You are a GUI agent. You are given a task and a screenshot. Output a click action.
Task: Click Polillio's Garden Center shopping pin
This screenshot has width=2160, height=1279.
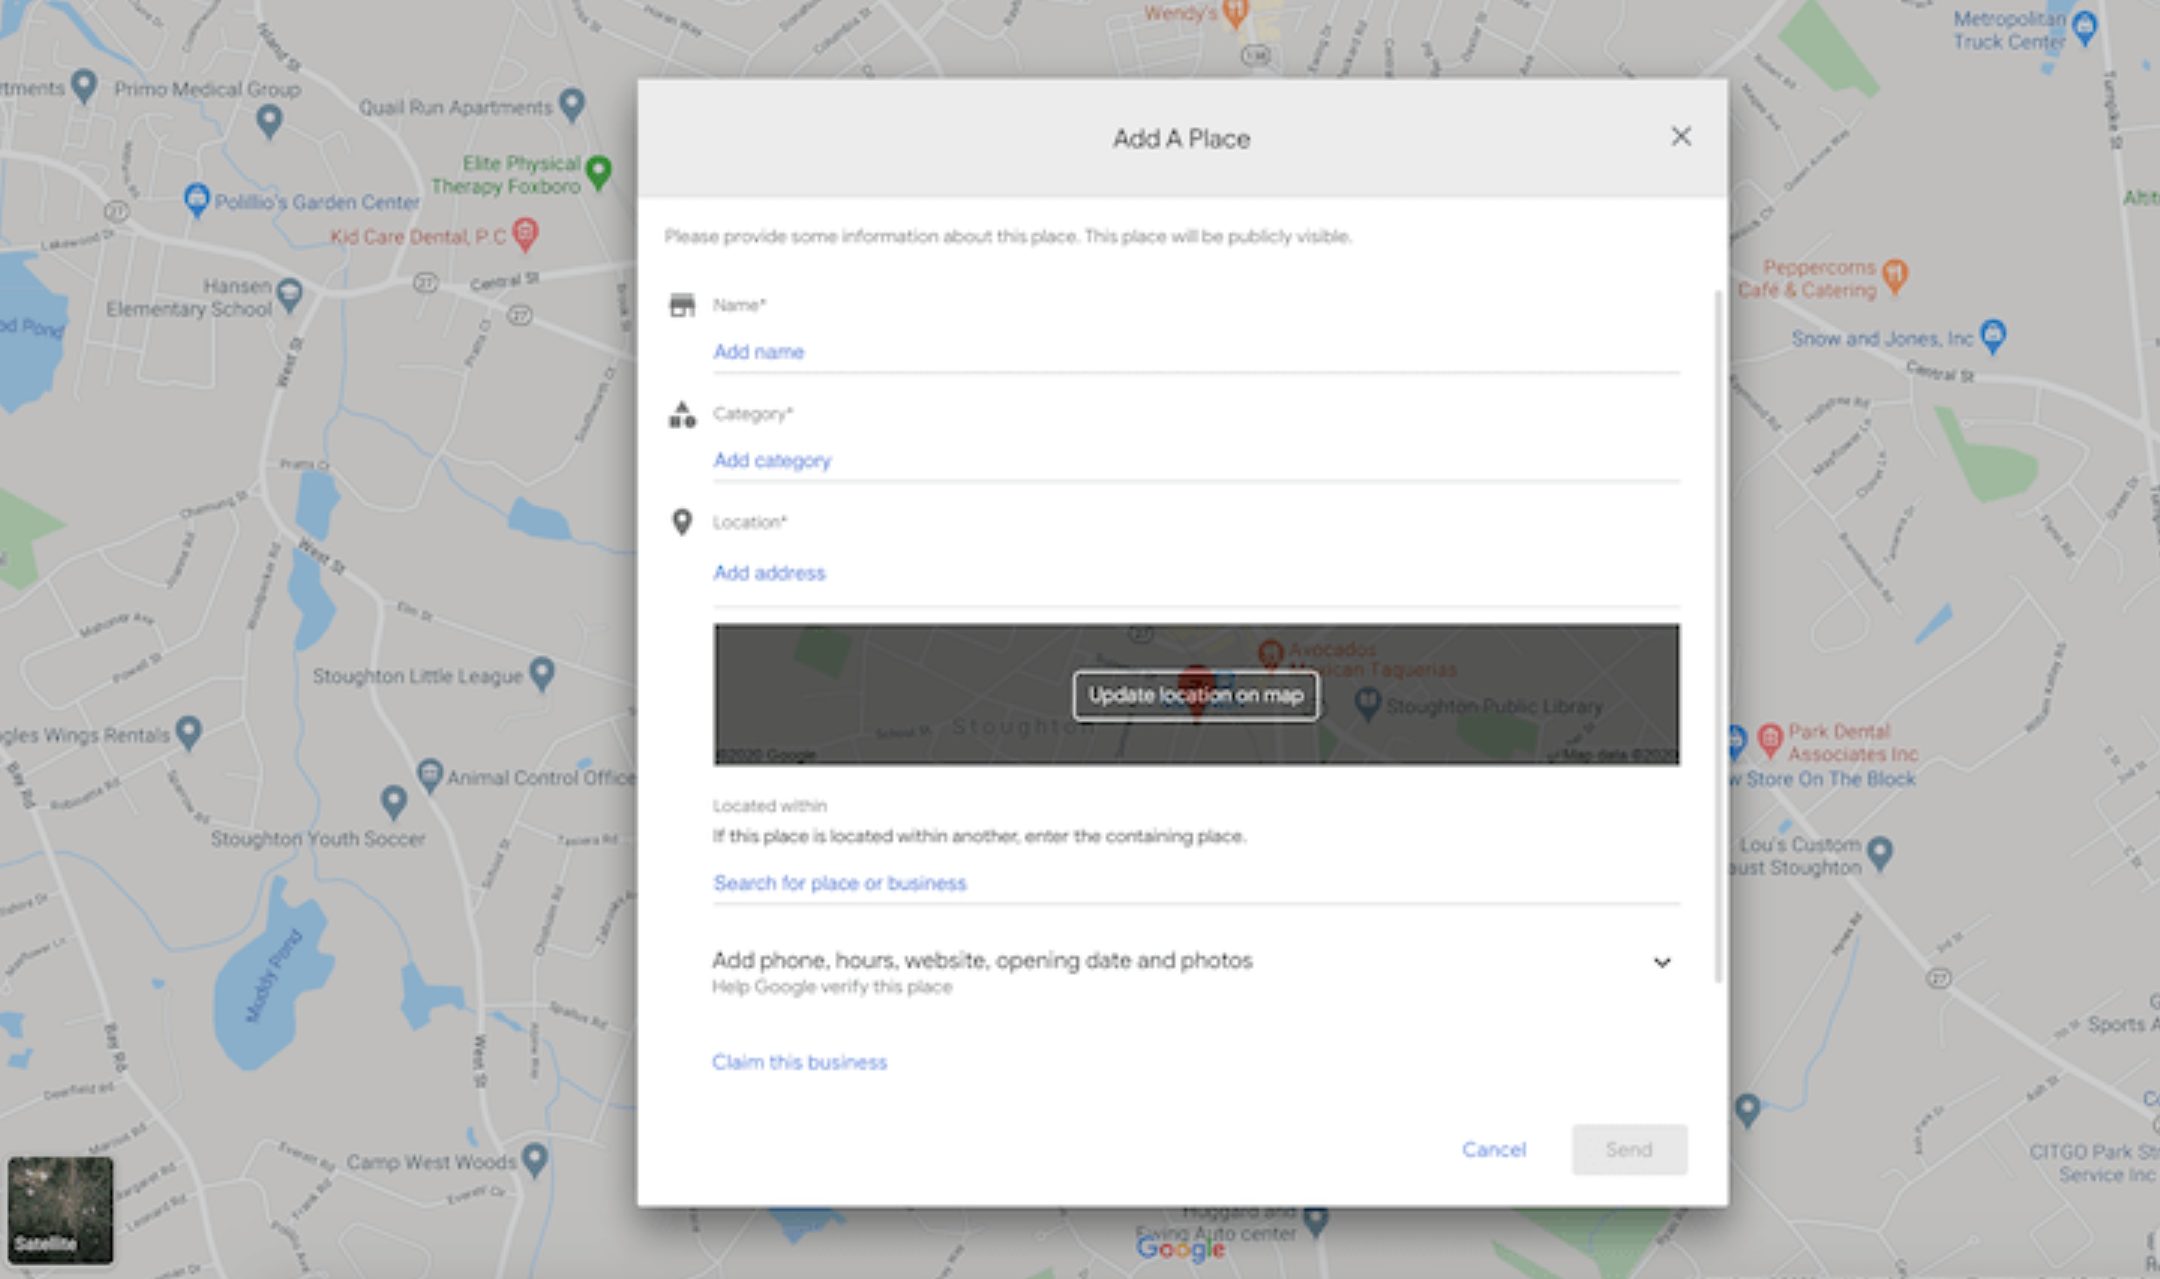click(197, 199)
